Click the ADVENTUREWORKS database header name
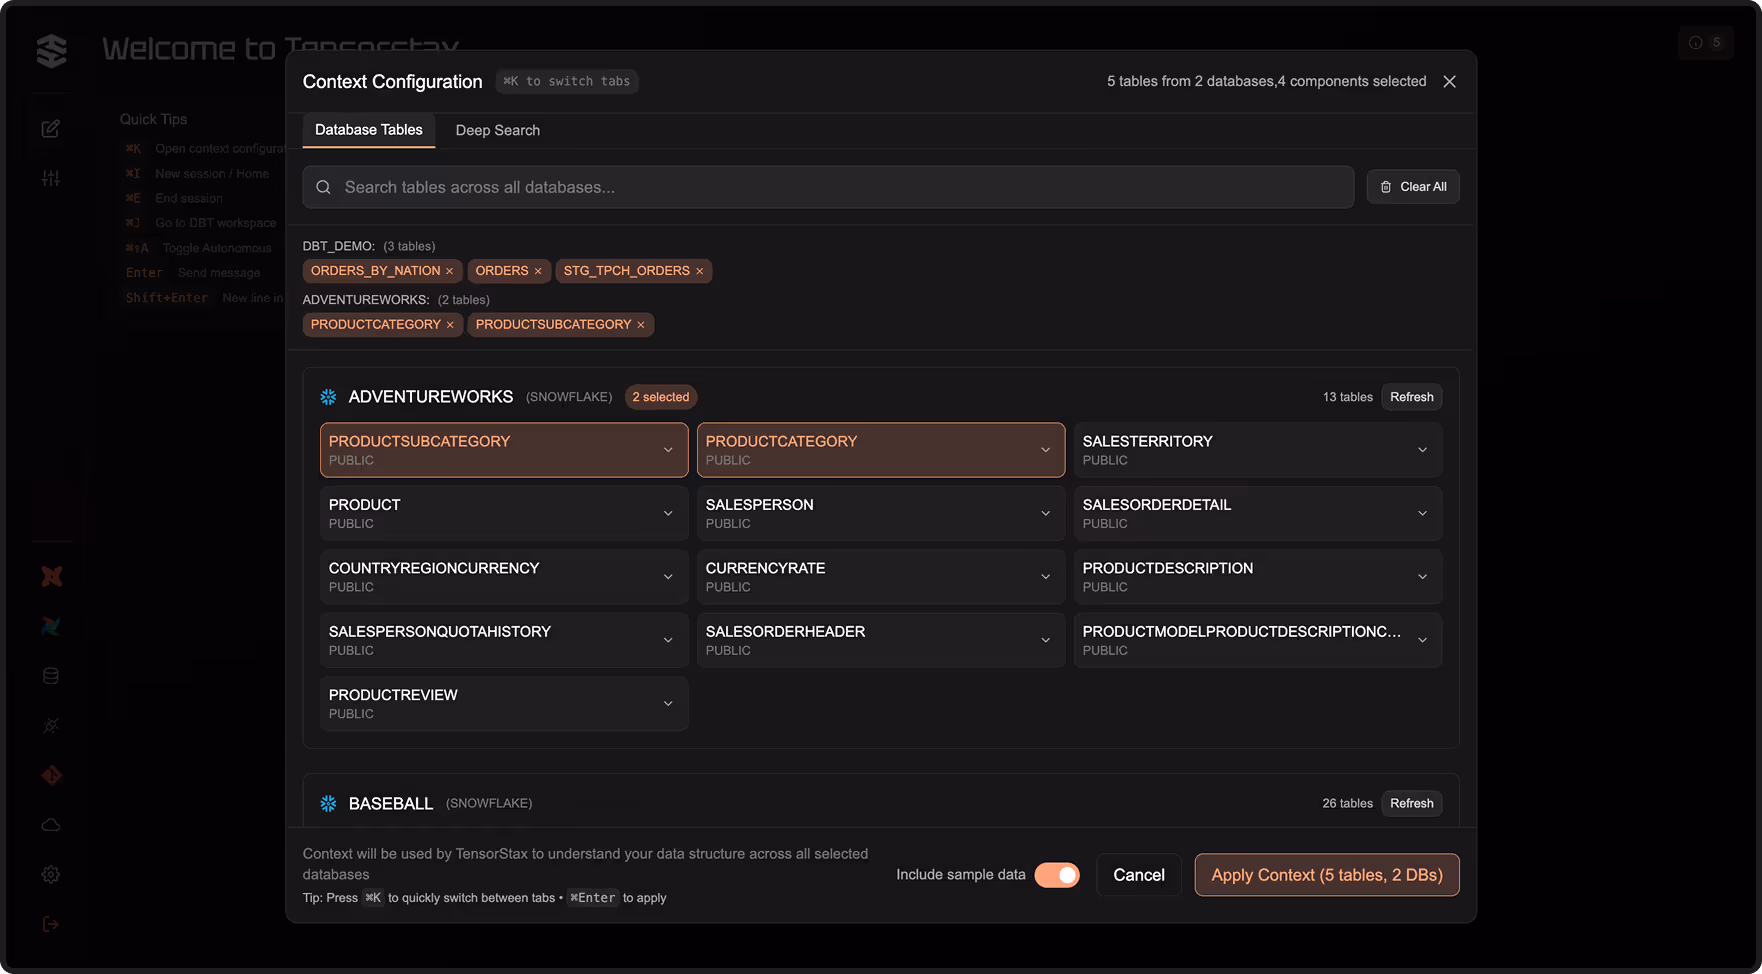 [431, 397]
